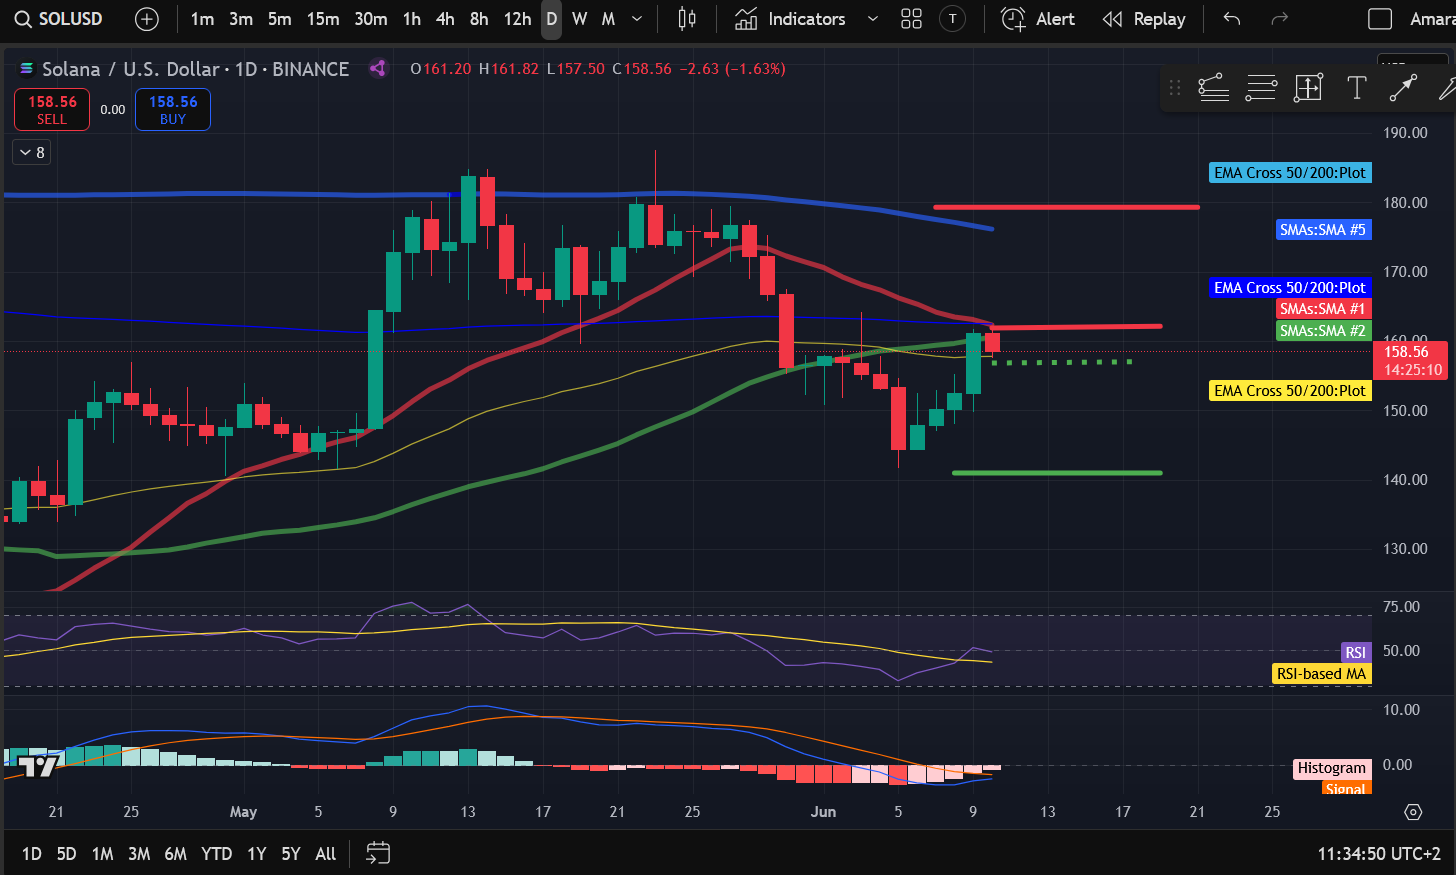Open the SOLUSD symbol search
Viewport: 1456px width, 875px height.
pos(58,19)
